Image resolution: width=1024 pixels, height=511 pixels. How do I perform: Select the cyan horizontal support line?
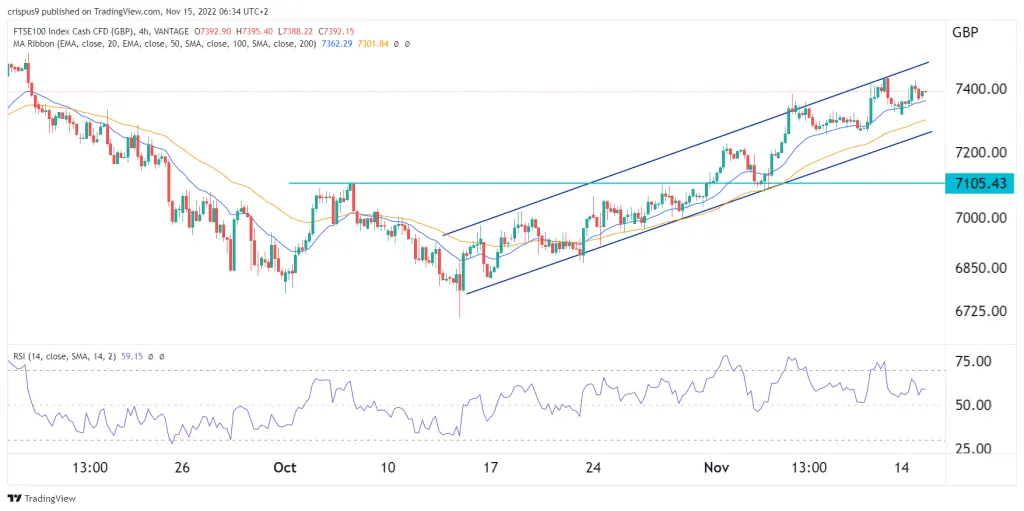click(x=617, y=183)
